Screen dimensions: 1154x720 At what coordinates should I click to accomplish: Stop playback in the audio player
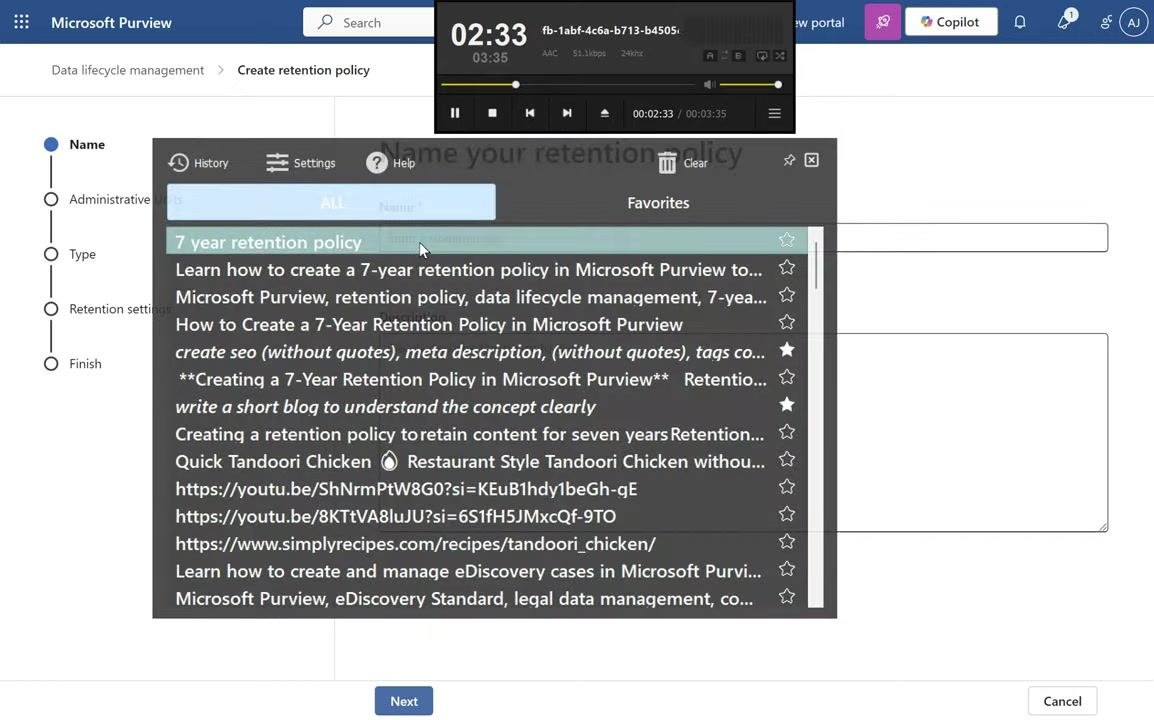492,113
